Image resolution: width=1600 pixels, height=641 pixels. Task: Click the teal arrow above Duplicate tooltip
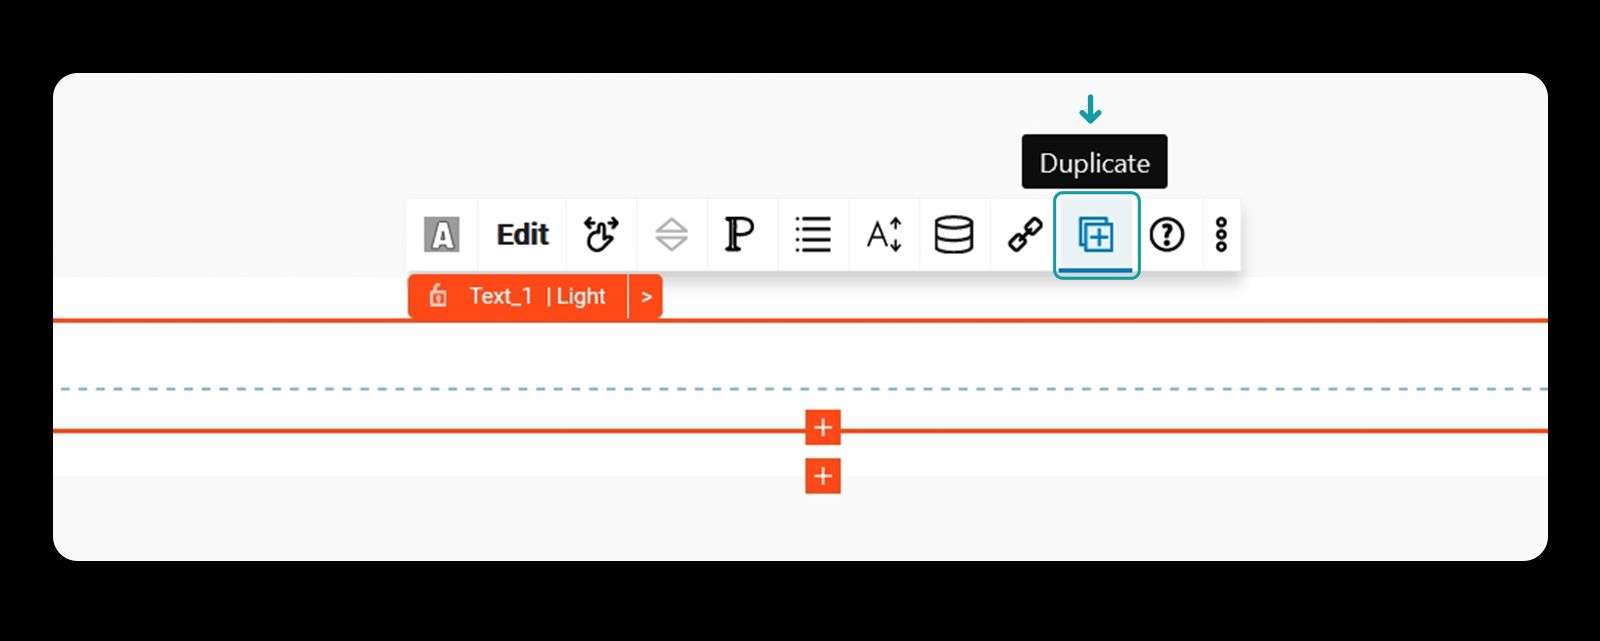(1091, 109)
